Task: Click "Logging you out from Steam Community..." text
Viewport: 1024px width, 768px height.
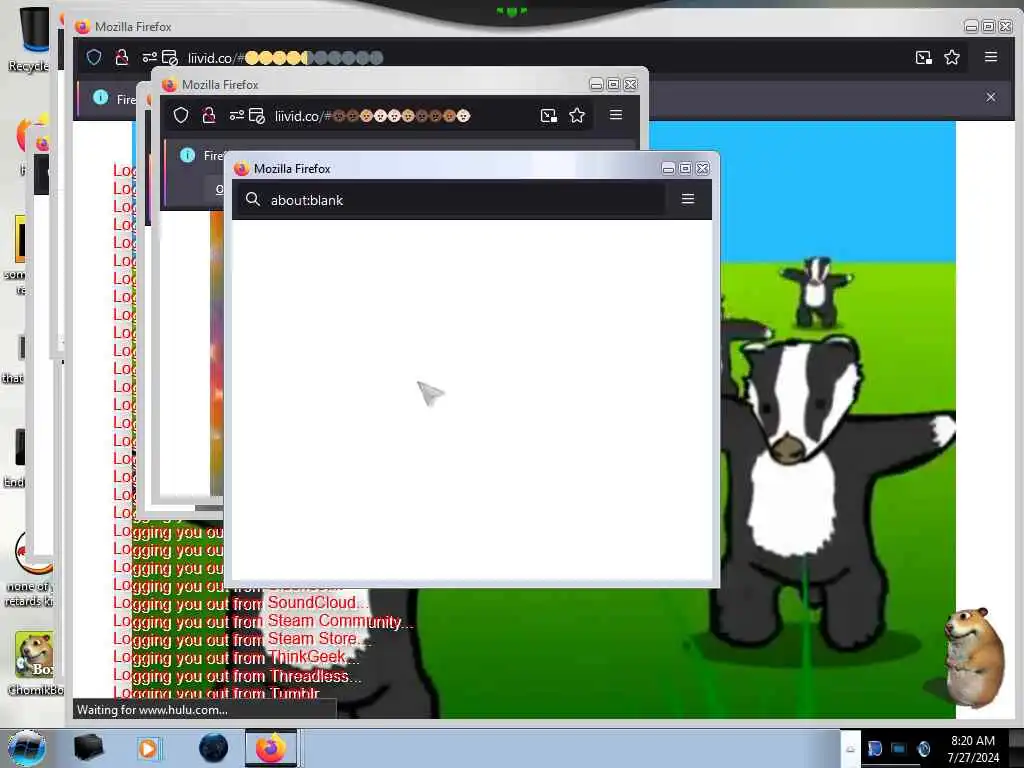Action: point(263,621)
